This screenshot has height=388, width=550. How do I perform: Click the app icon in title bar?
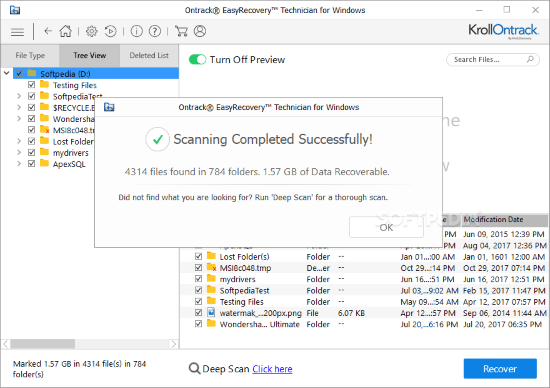point(15,10)
